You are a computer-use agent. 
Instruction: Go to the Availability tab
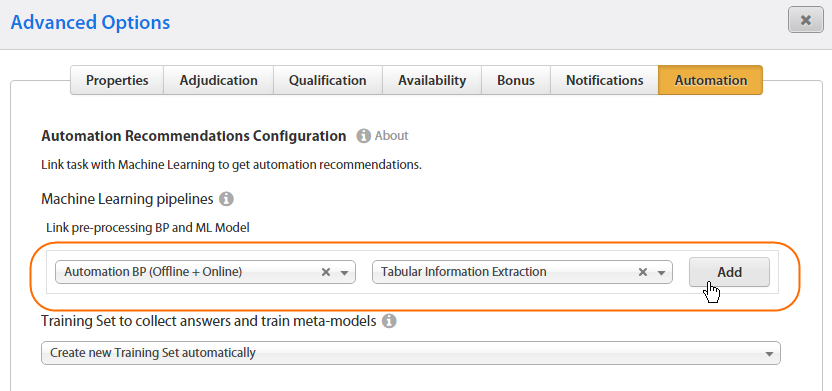(432, 81)
